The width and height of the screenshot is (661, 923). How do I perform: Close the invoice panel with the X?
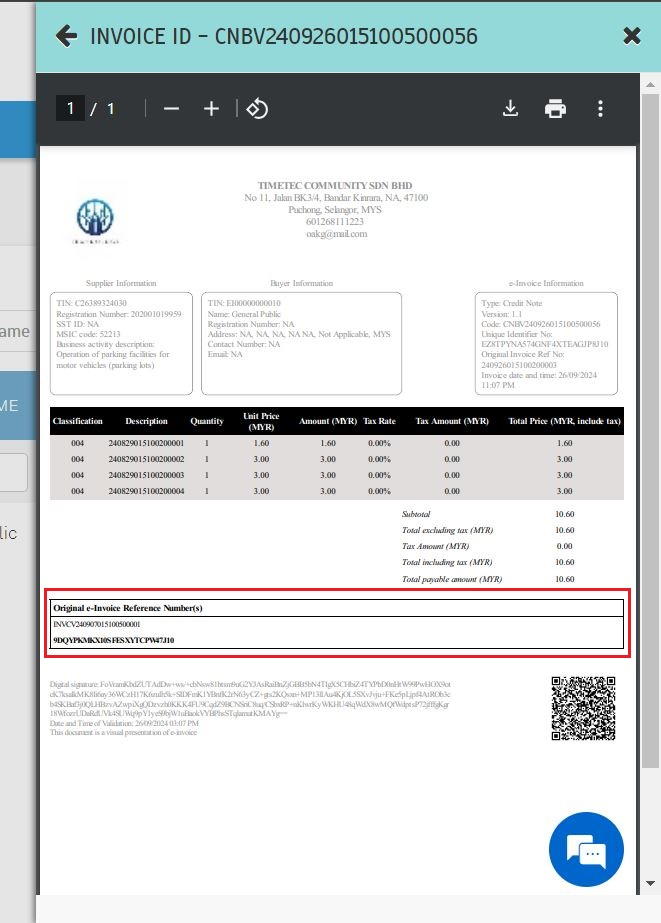coord(631,37)
